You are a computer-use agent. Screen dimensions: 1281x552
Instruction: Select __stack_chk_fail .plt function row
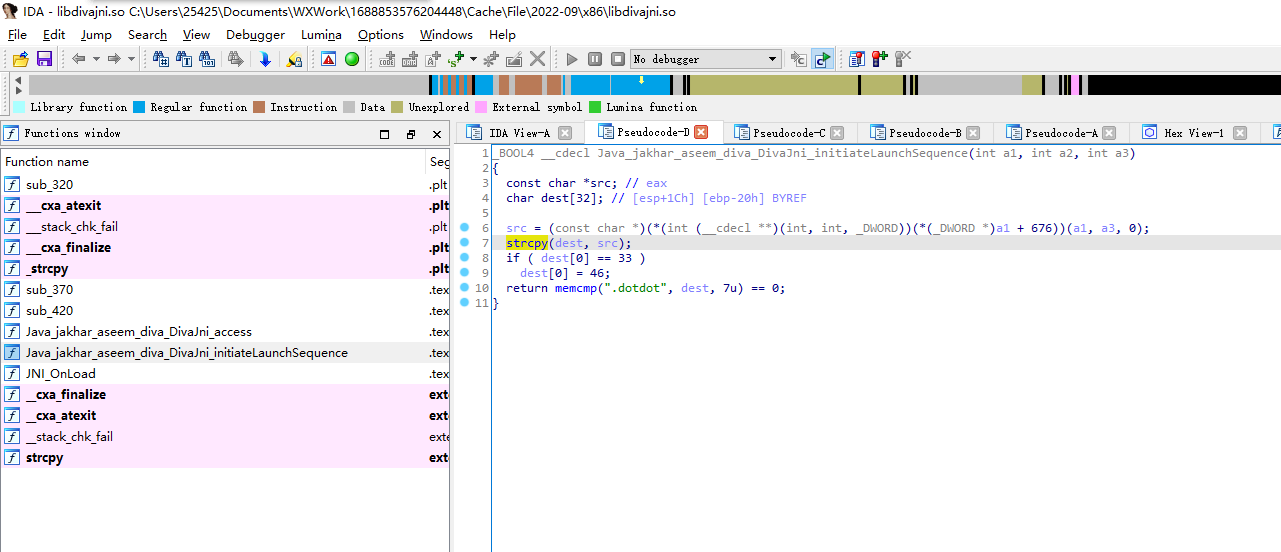[x=225, y=227]
